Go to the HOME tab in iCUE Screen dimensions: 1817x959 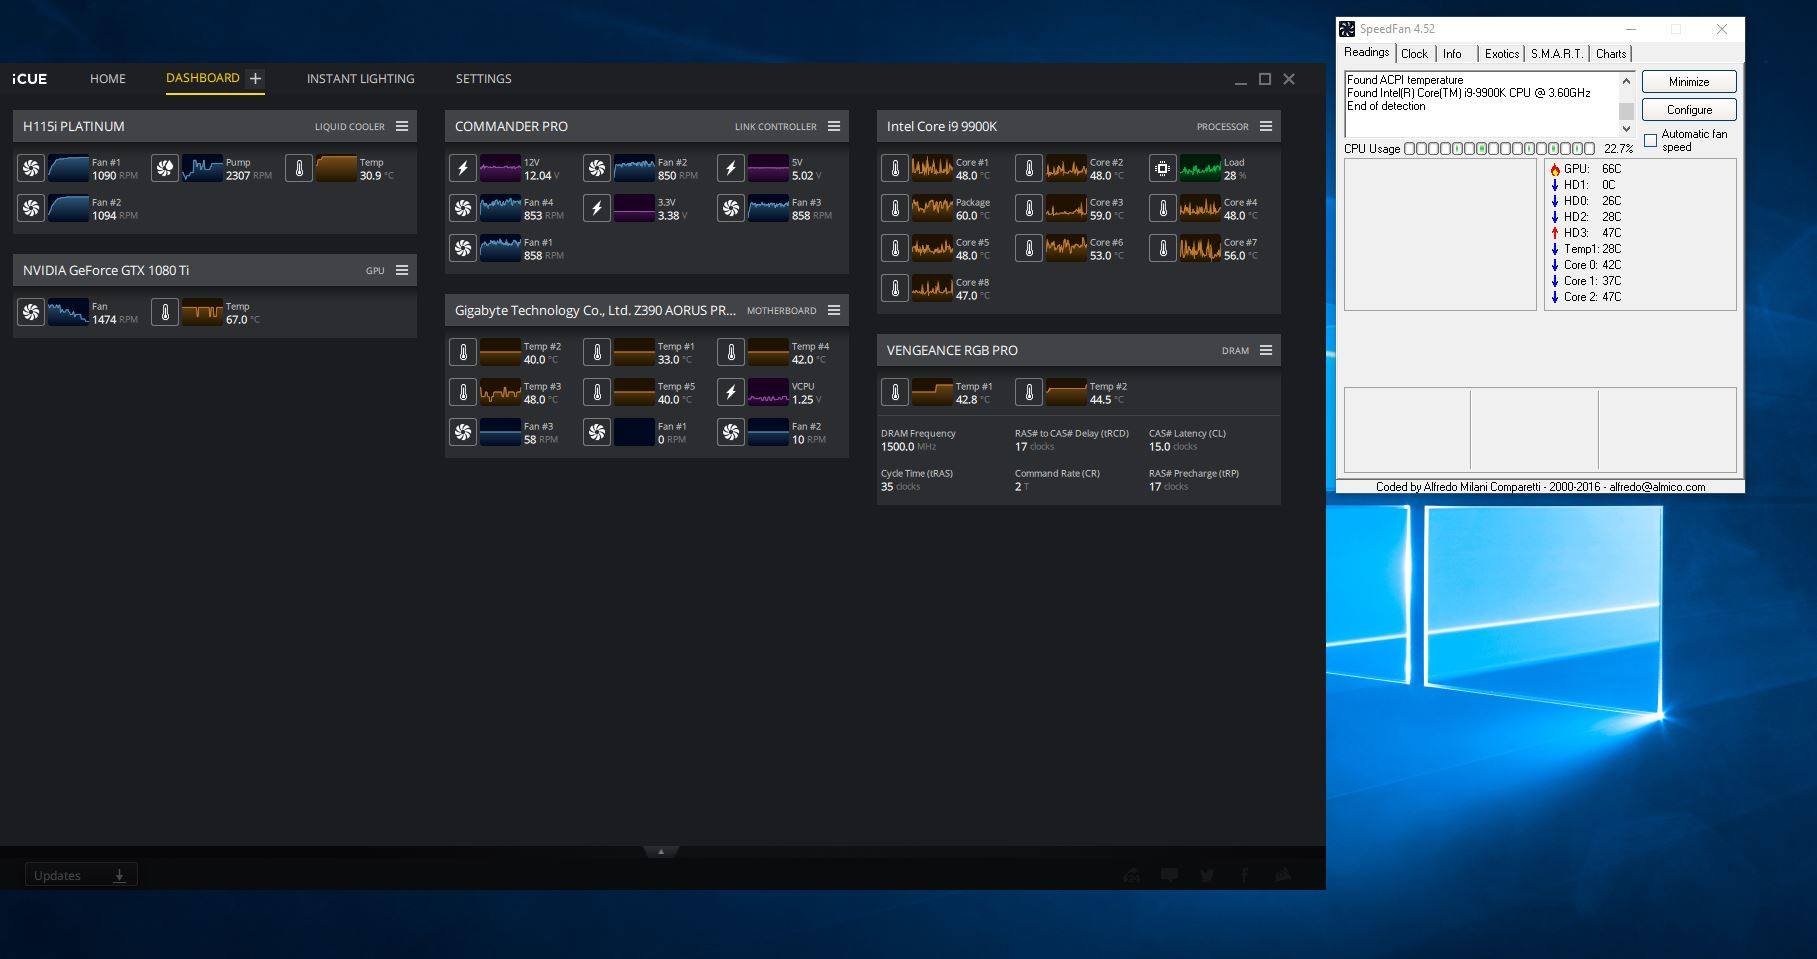pyautogui.click(x=108, y=78)
